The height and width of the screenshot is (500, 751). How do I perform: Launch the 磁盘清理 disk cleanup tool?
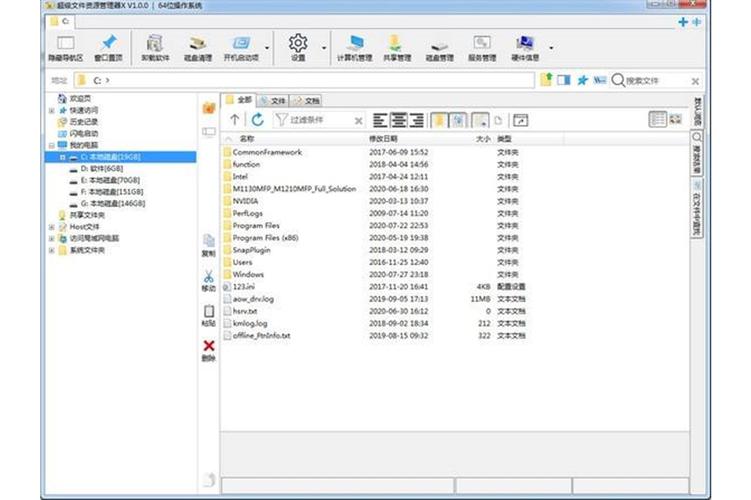[199, 45]
